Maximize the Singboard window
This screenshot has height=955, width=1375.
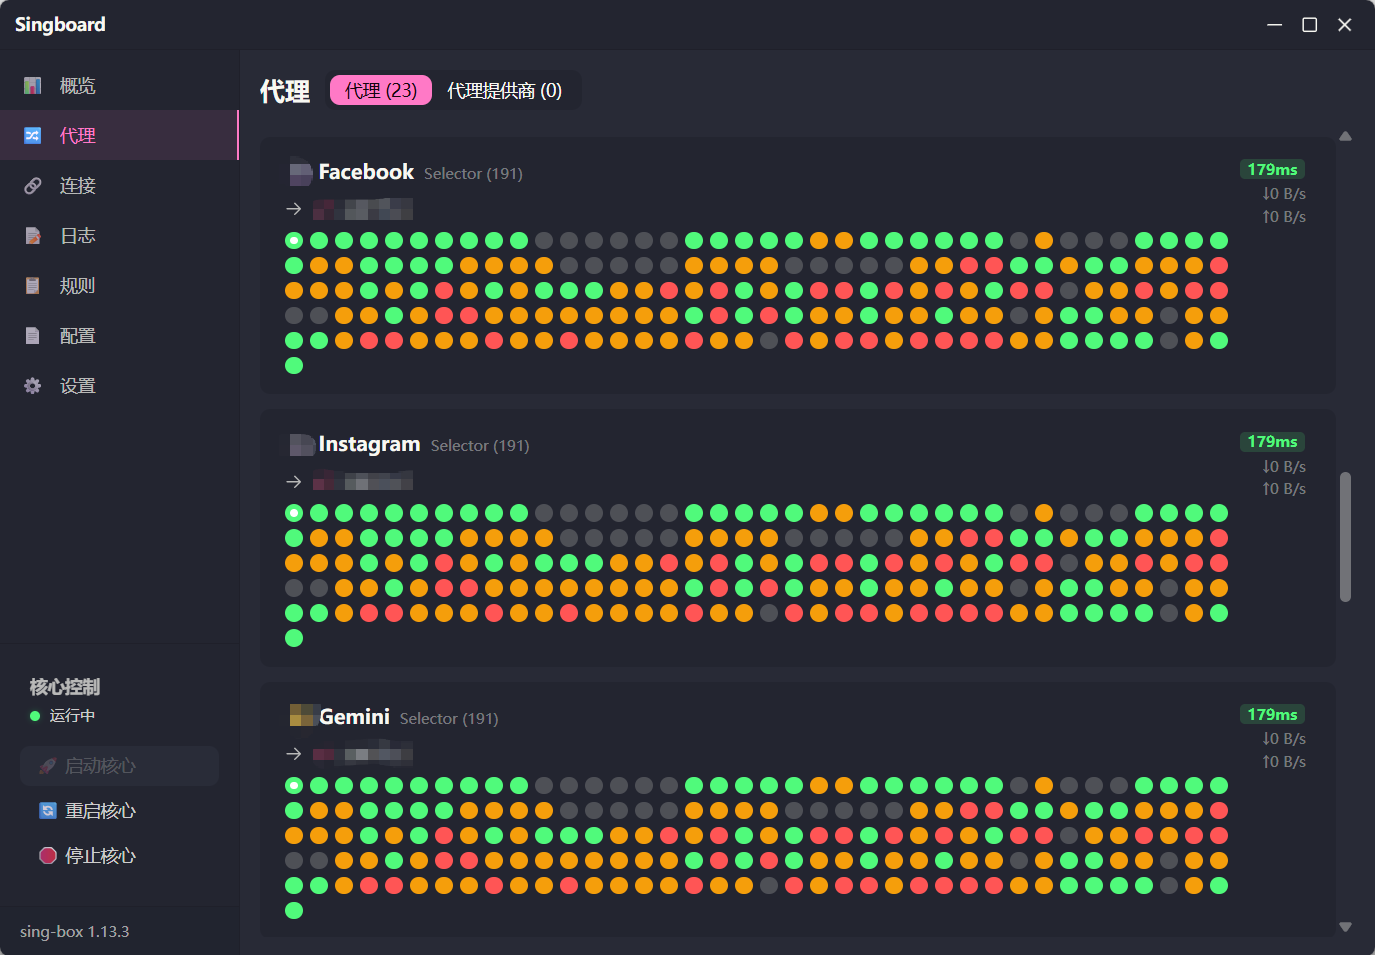(1309, 25)
